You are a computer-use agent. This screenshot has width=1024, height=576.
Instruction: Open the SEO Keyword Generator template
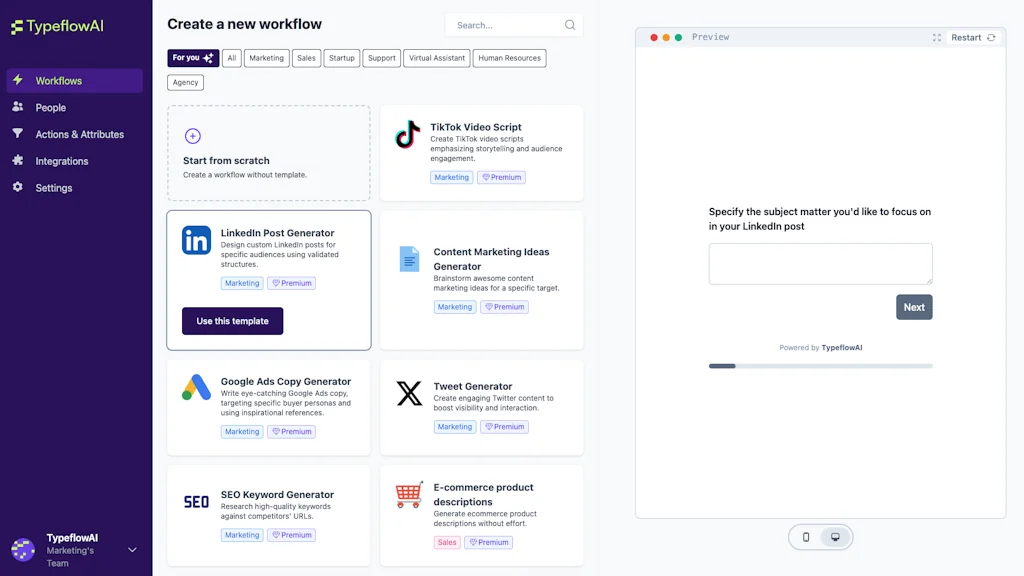point(268,515)
